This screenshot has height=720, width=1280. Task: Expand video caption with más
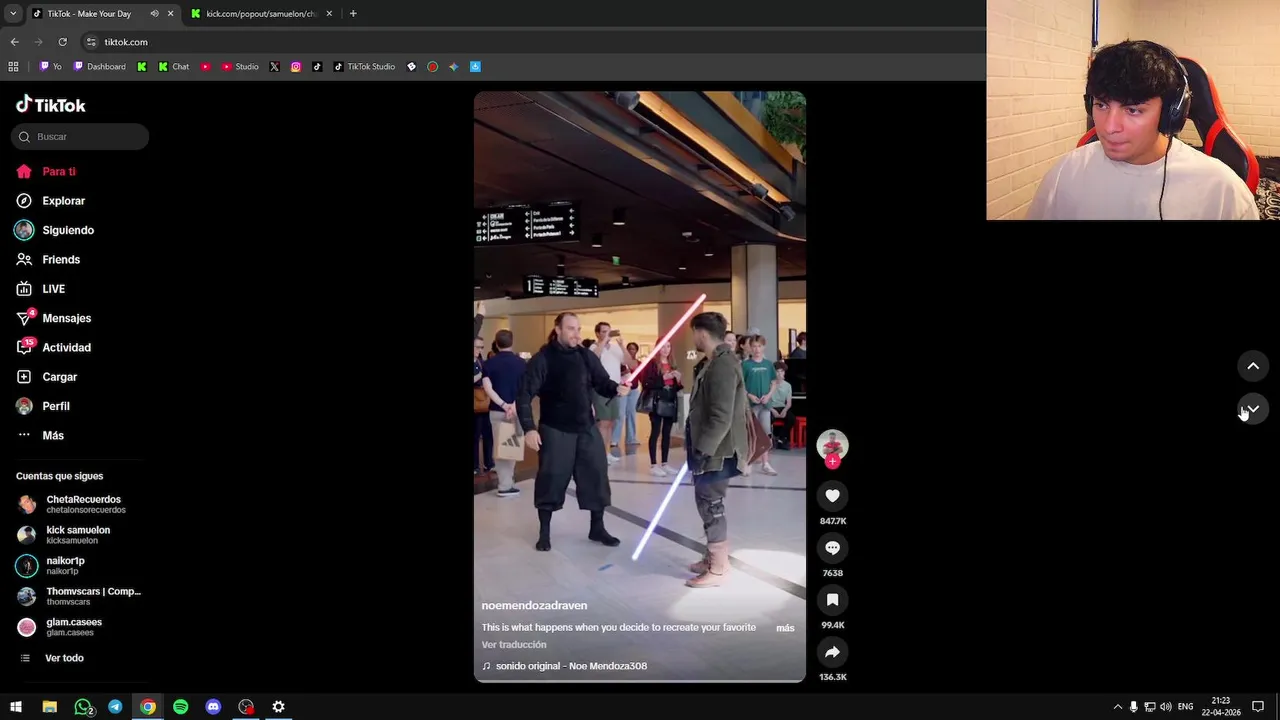[x=785, y=628]
